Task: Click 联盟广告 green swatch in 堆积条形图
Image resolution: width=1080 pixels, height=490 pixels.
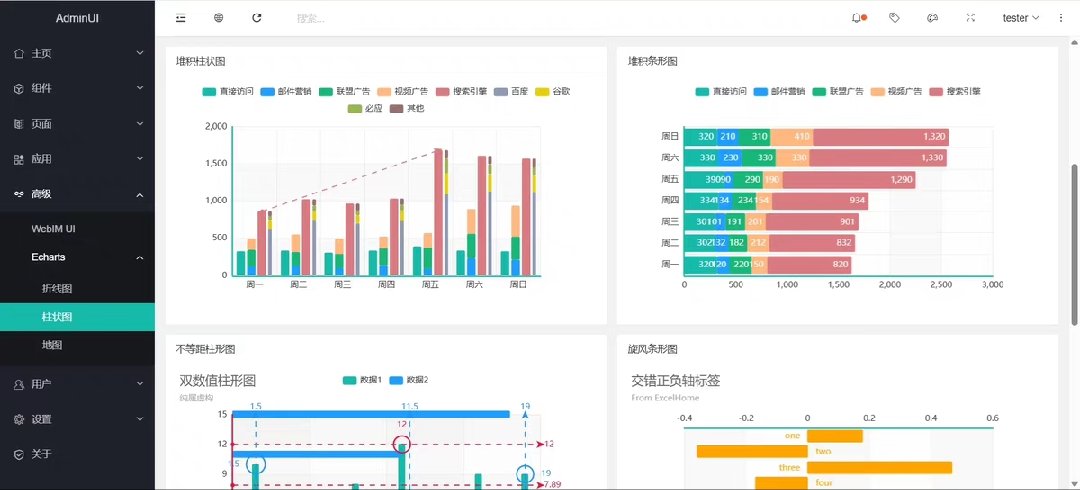Action: pos(820,91)
